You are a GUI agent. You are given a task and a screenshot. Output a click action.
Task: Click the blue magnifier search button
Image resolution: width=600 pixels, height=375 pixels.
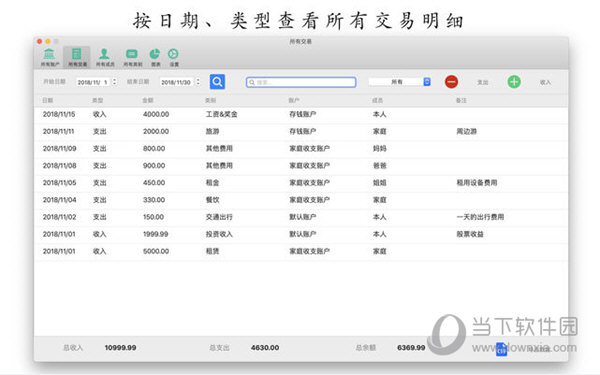point(217,82)
